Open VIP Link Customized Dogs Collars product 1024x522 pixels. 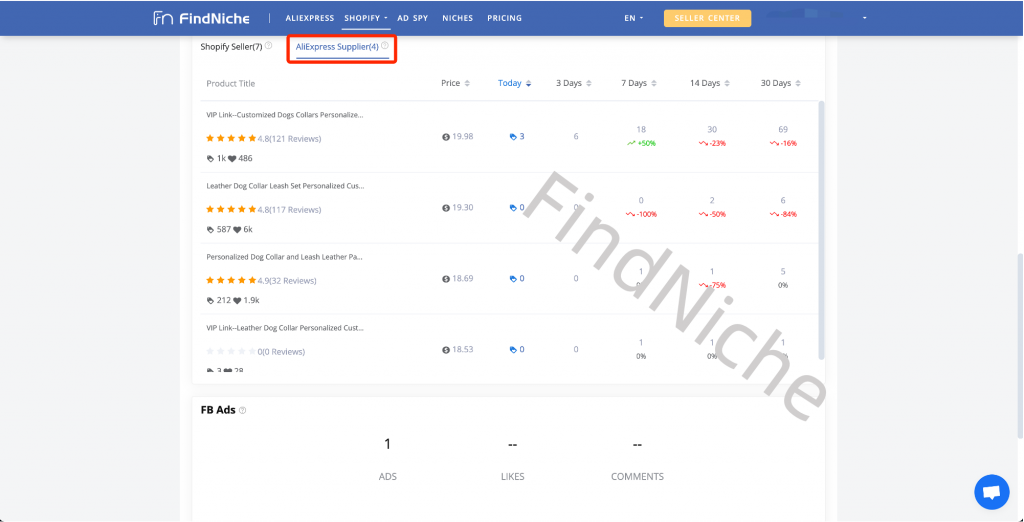pos(285,115)
